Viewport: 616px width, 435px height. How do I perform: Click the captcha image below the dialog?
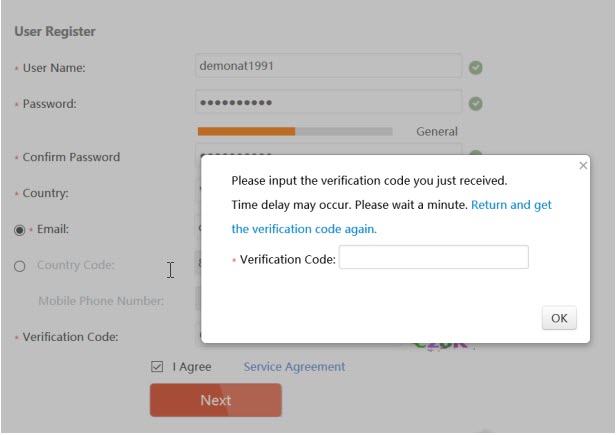pos(440,345)
